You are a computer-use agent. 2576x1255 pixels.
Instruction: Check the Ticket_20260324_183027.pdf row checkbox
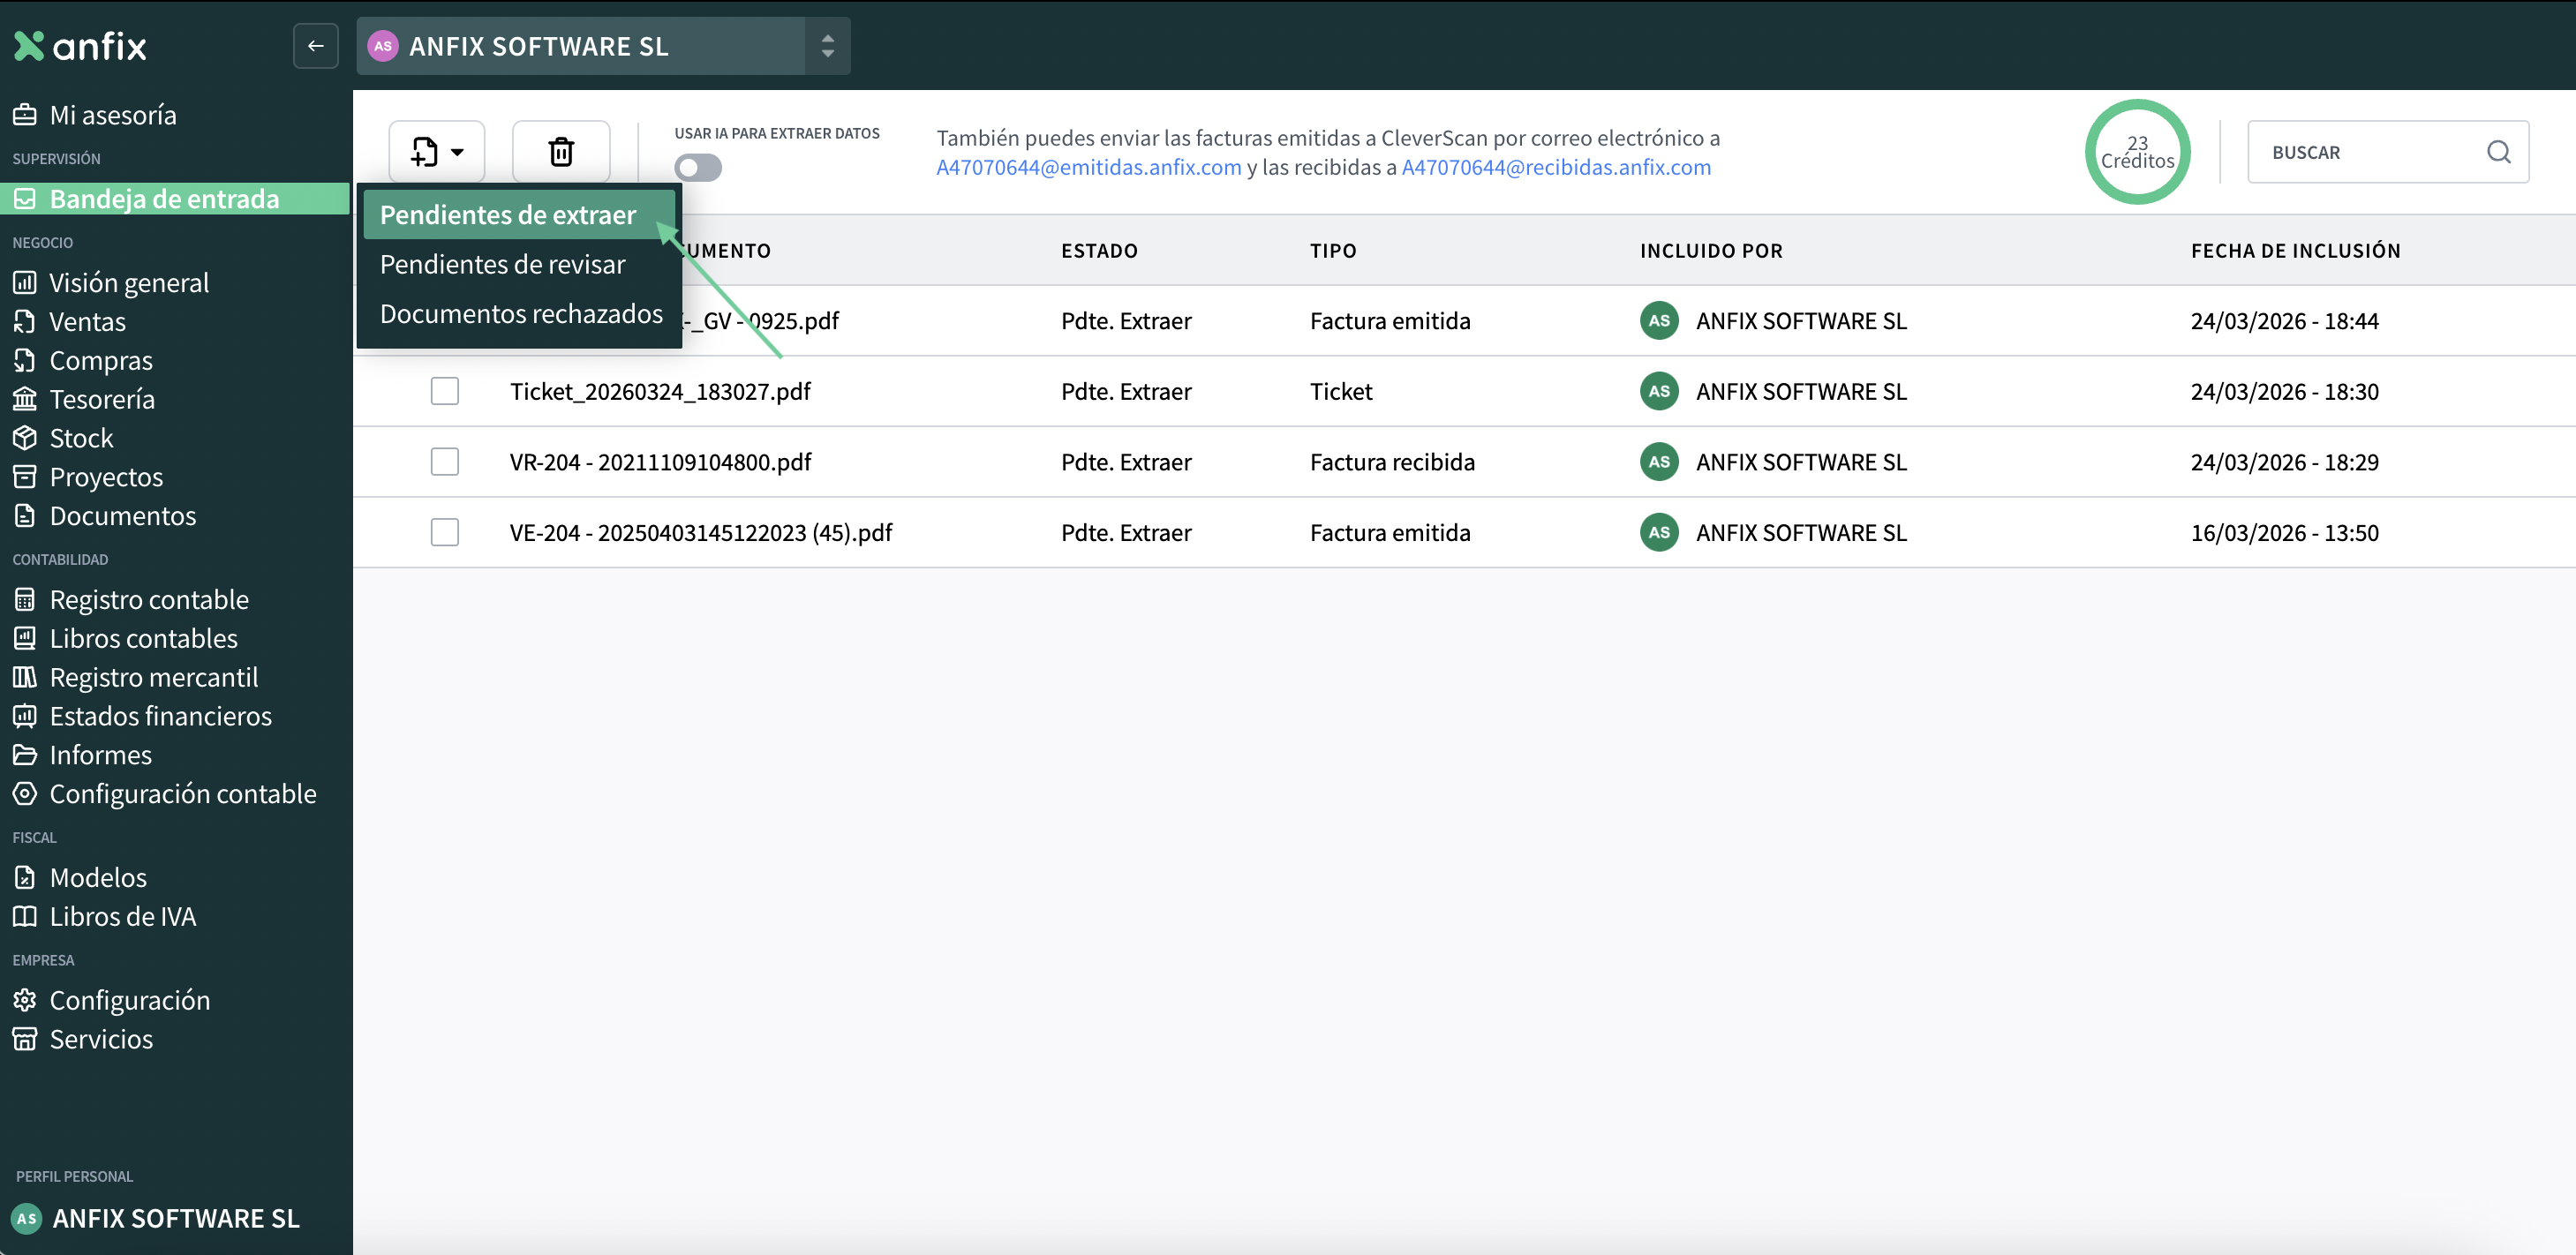(444, 391)
